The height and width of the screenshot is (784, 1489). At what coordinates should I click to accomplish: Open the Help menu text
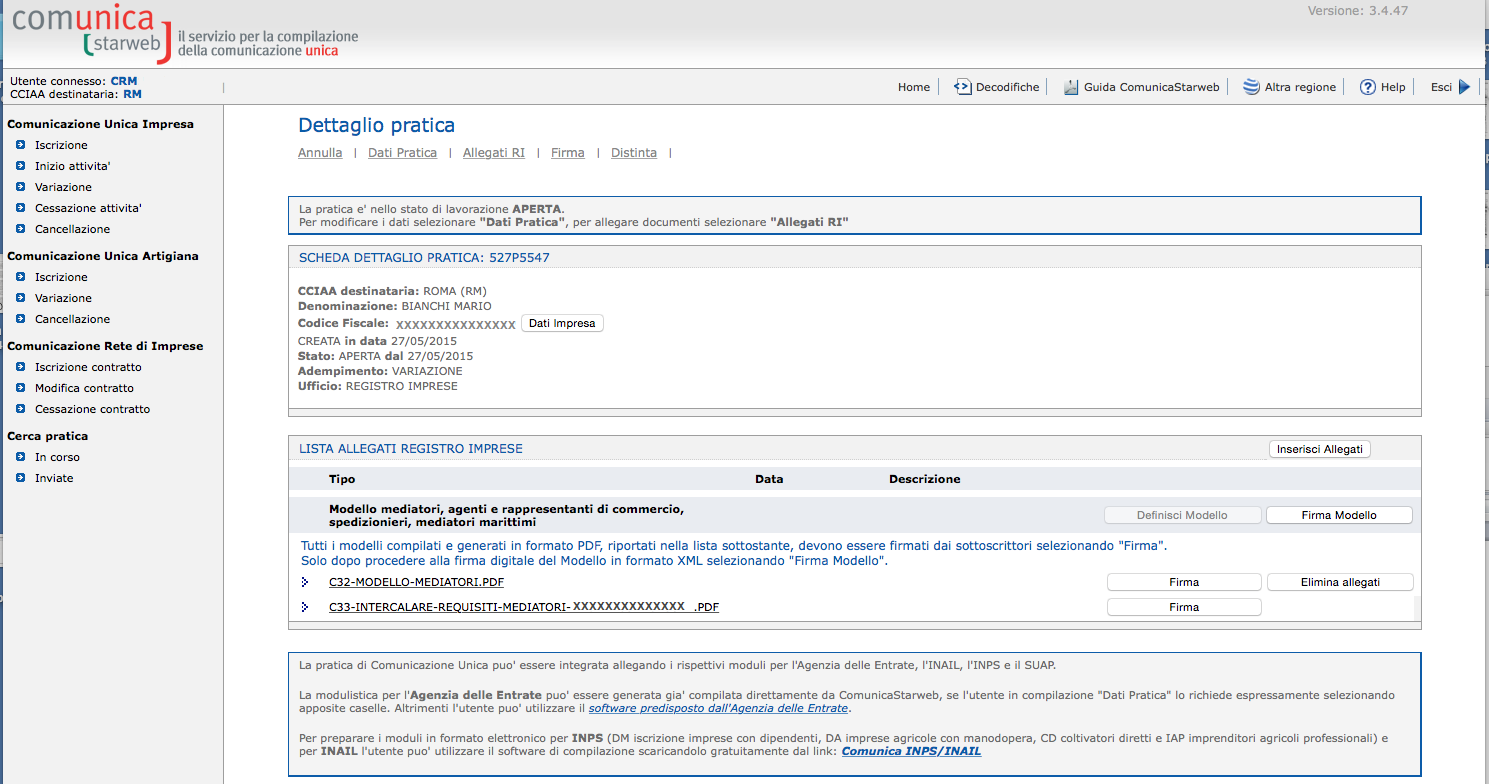(x=1393, y=87)
